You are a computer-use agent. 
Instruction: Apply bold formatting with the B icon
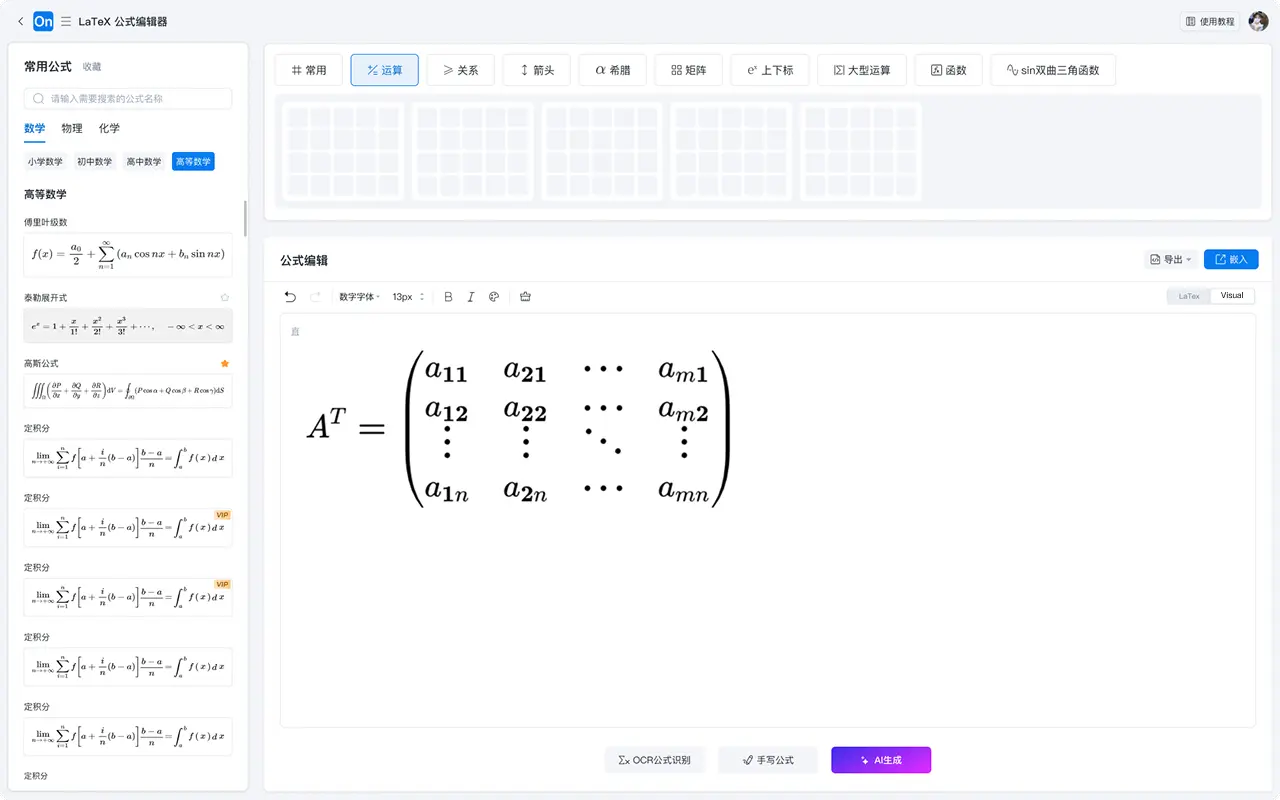448,296
